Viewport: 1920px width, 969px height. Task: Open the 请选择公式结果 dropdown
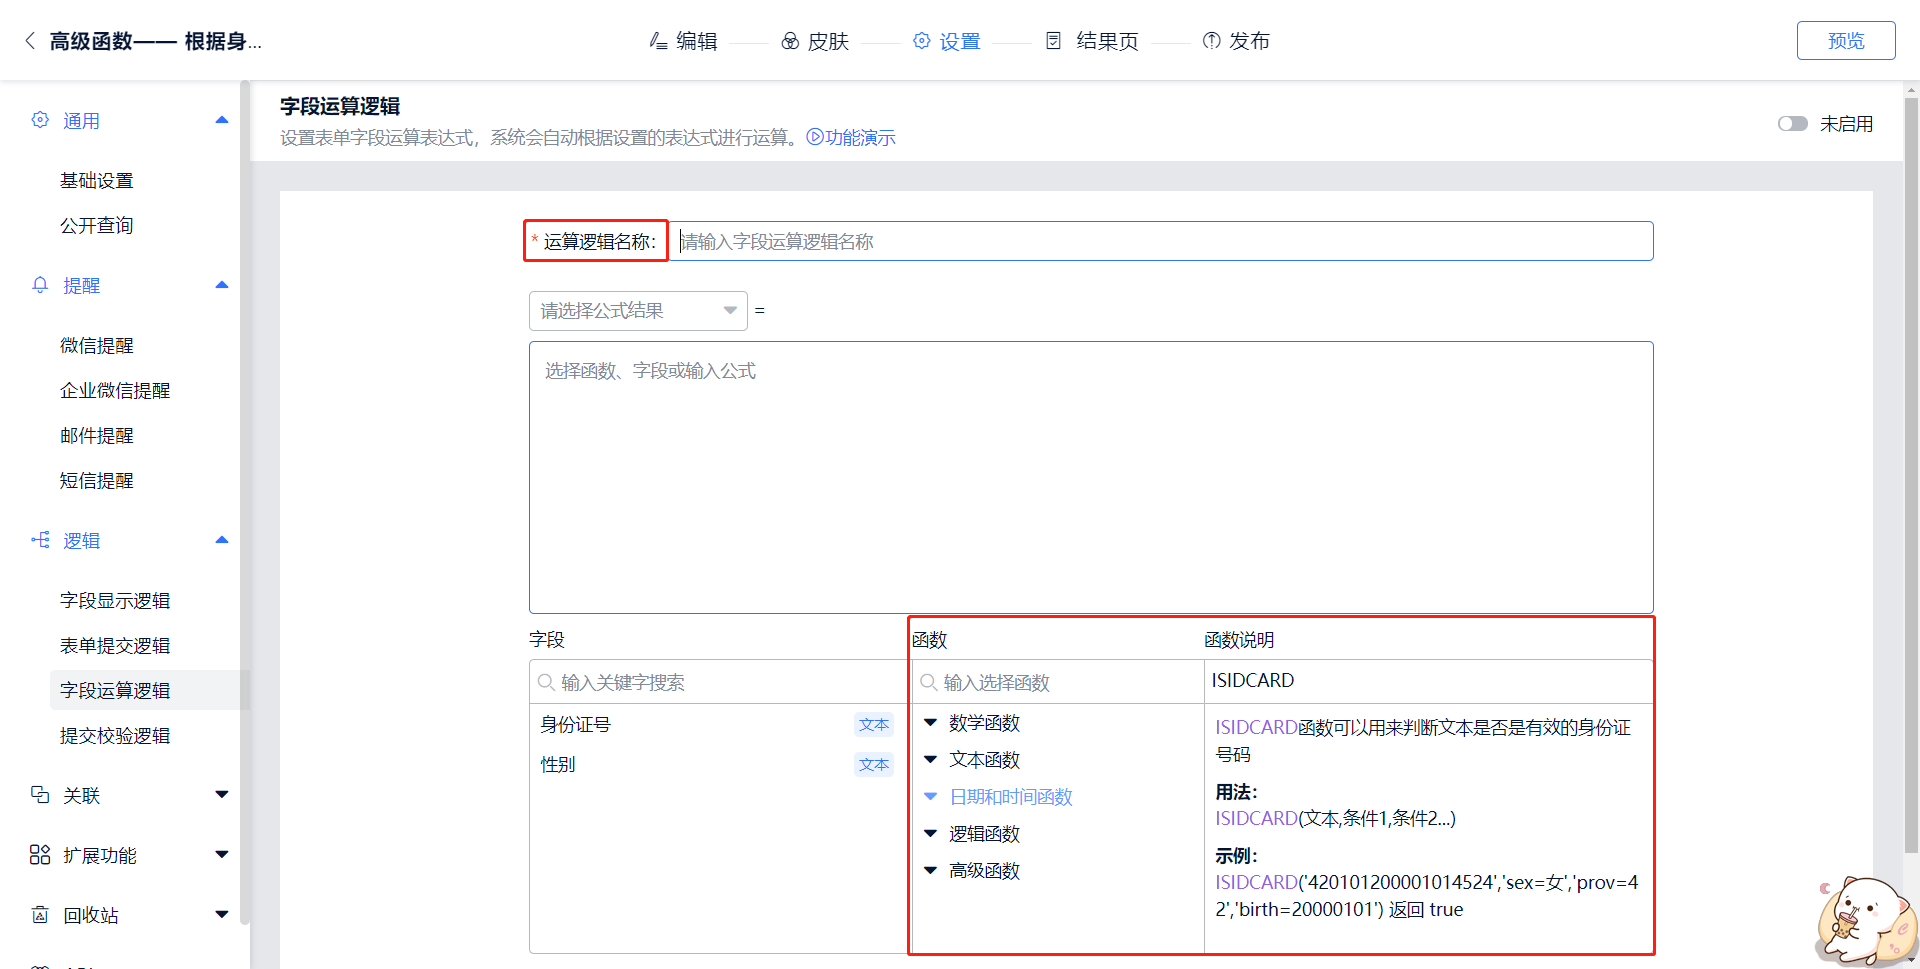pos(637,311)
